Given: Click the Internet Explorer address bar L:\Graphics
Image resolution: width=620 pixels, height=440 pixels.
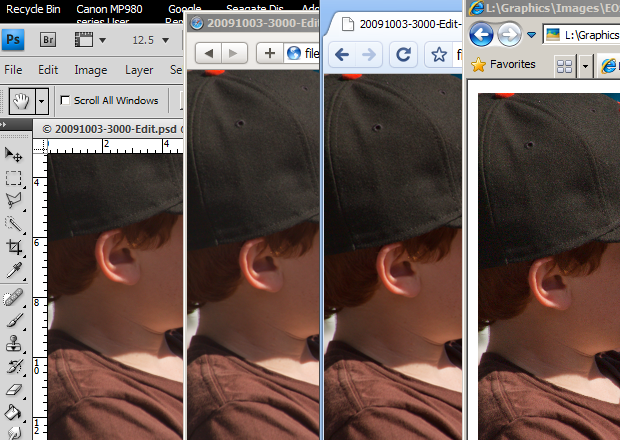Looking at the screenshot, I should (x=582, y=35).
